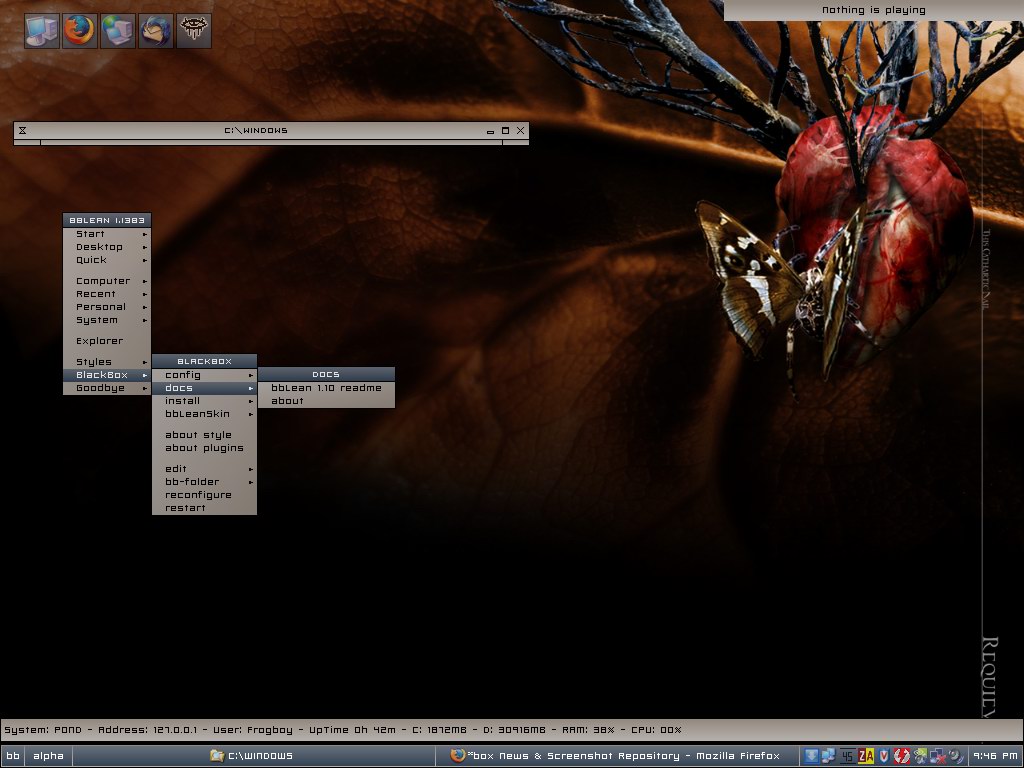Open the bb-folder submenu
The height and width of the screenshot is (768, 1024).
[x=204, y=482]
